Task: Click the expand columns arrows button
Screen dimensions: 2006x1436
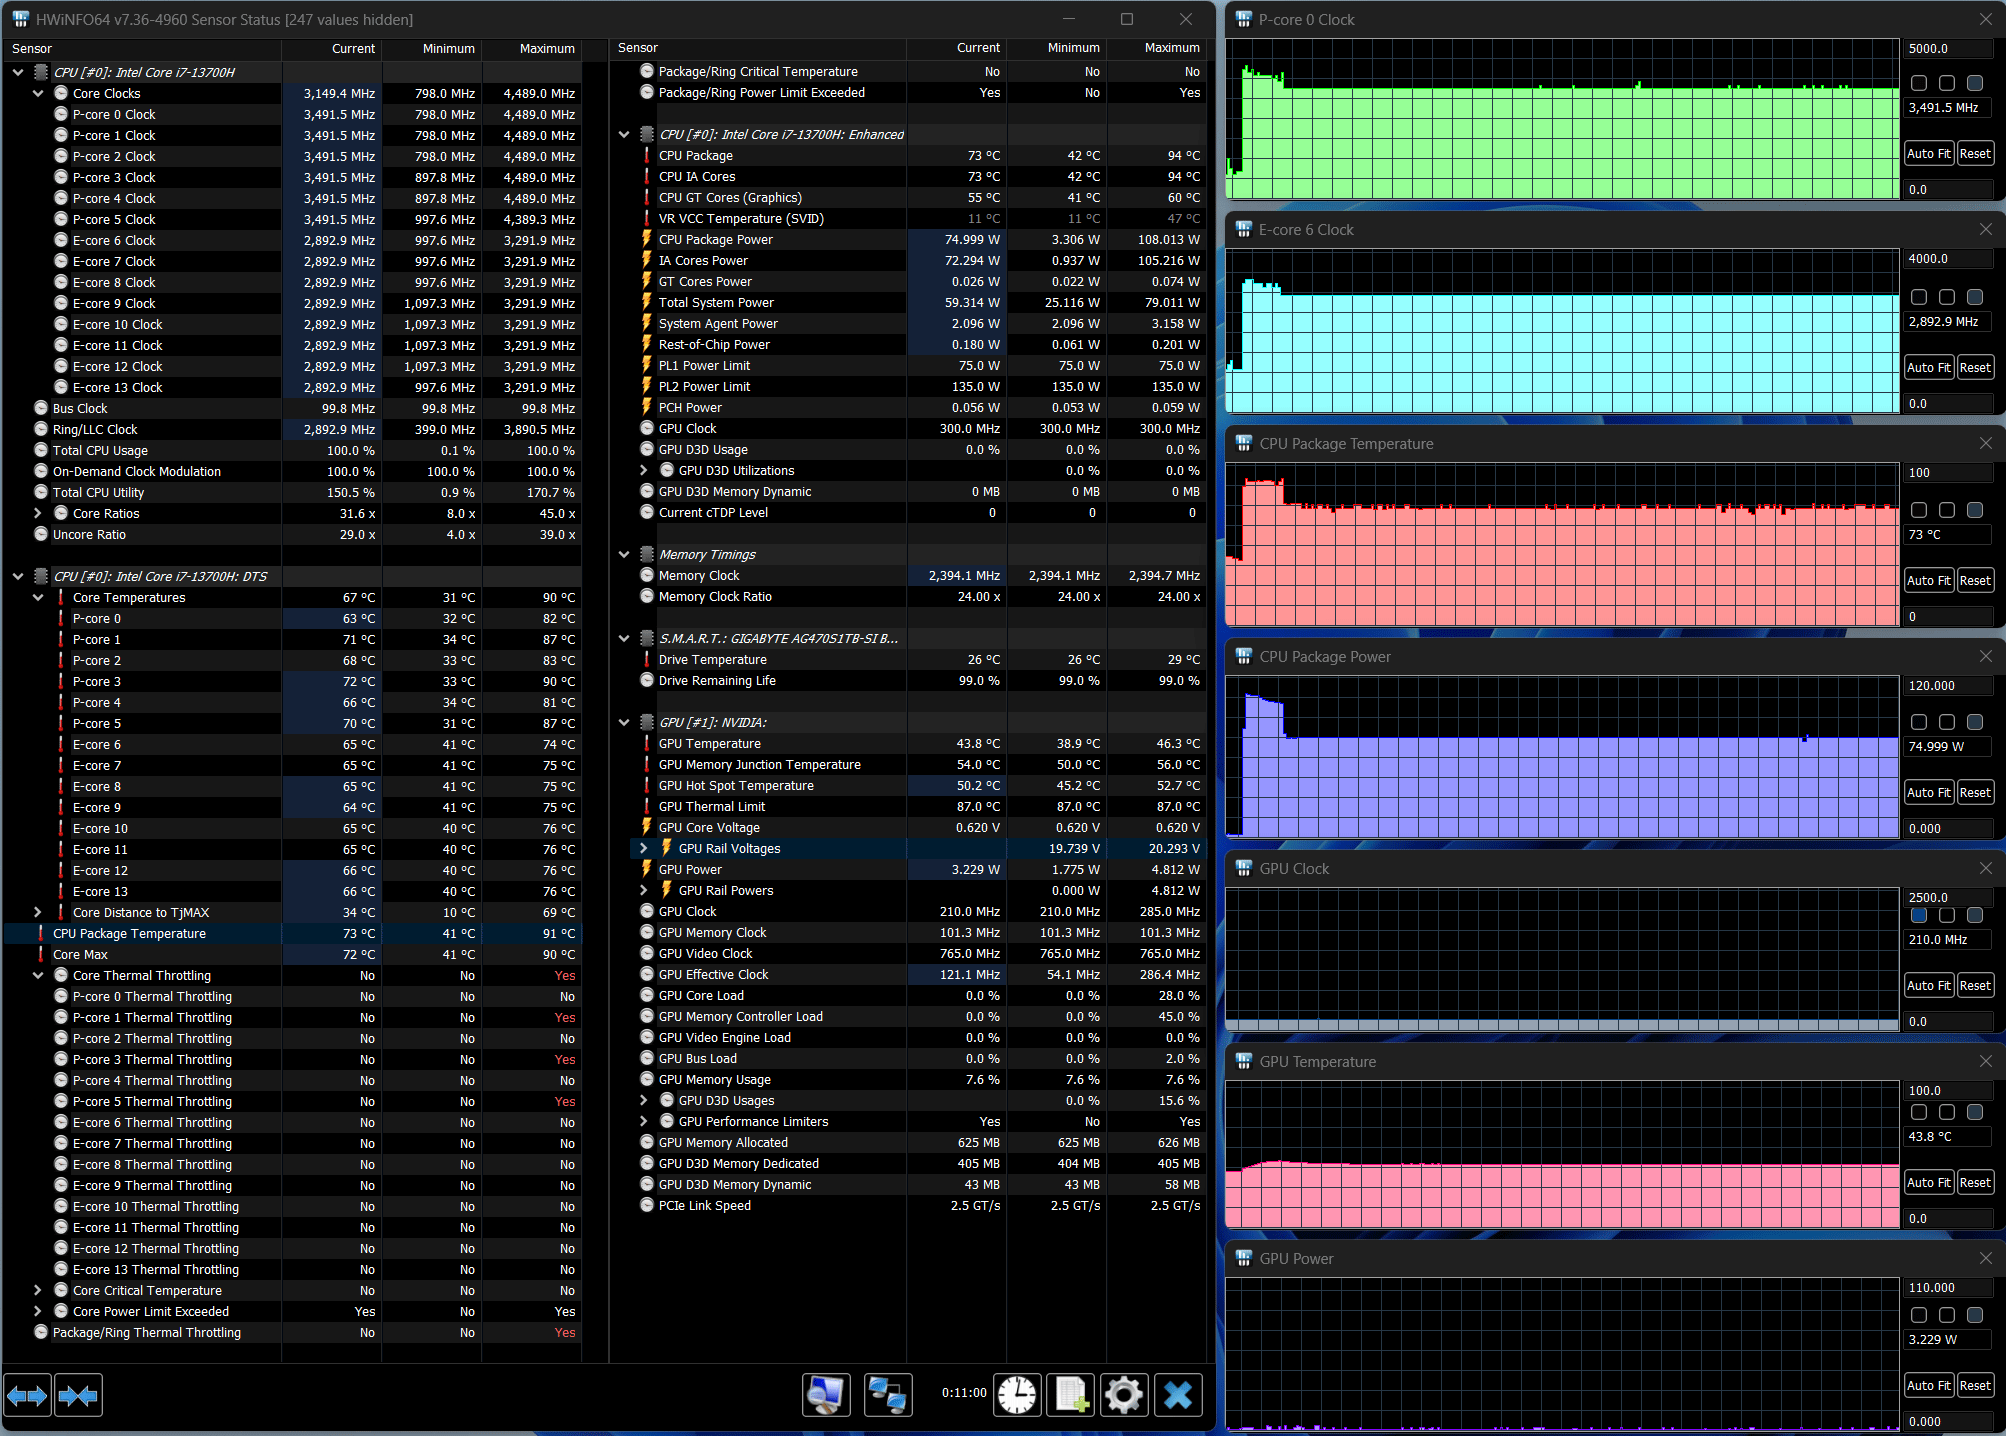Action: point(28,1395)
